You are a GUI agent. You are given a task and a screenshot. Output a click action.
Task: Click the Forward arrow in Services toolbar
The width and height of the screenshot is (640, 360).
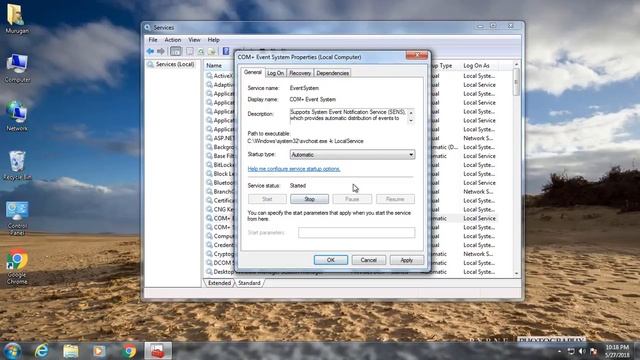pyautogui.click(x=161, y=51)
